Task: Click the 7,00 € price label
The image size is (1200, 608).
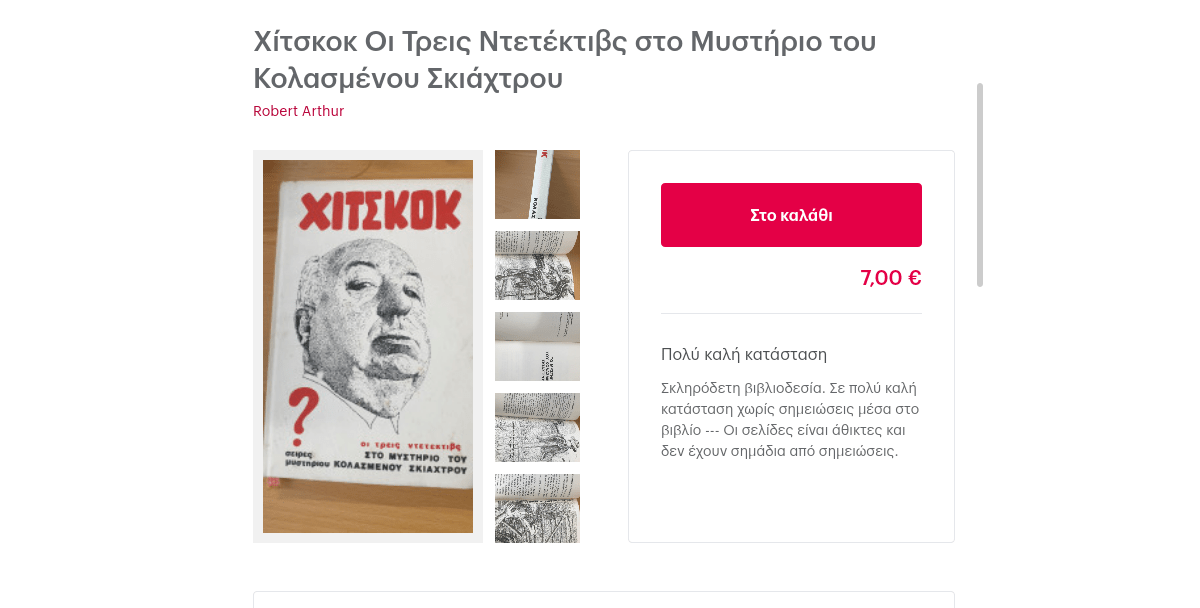Action: (891, 278)
